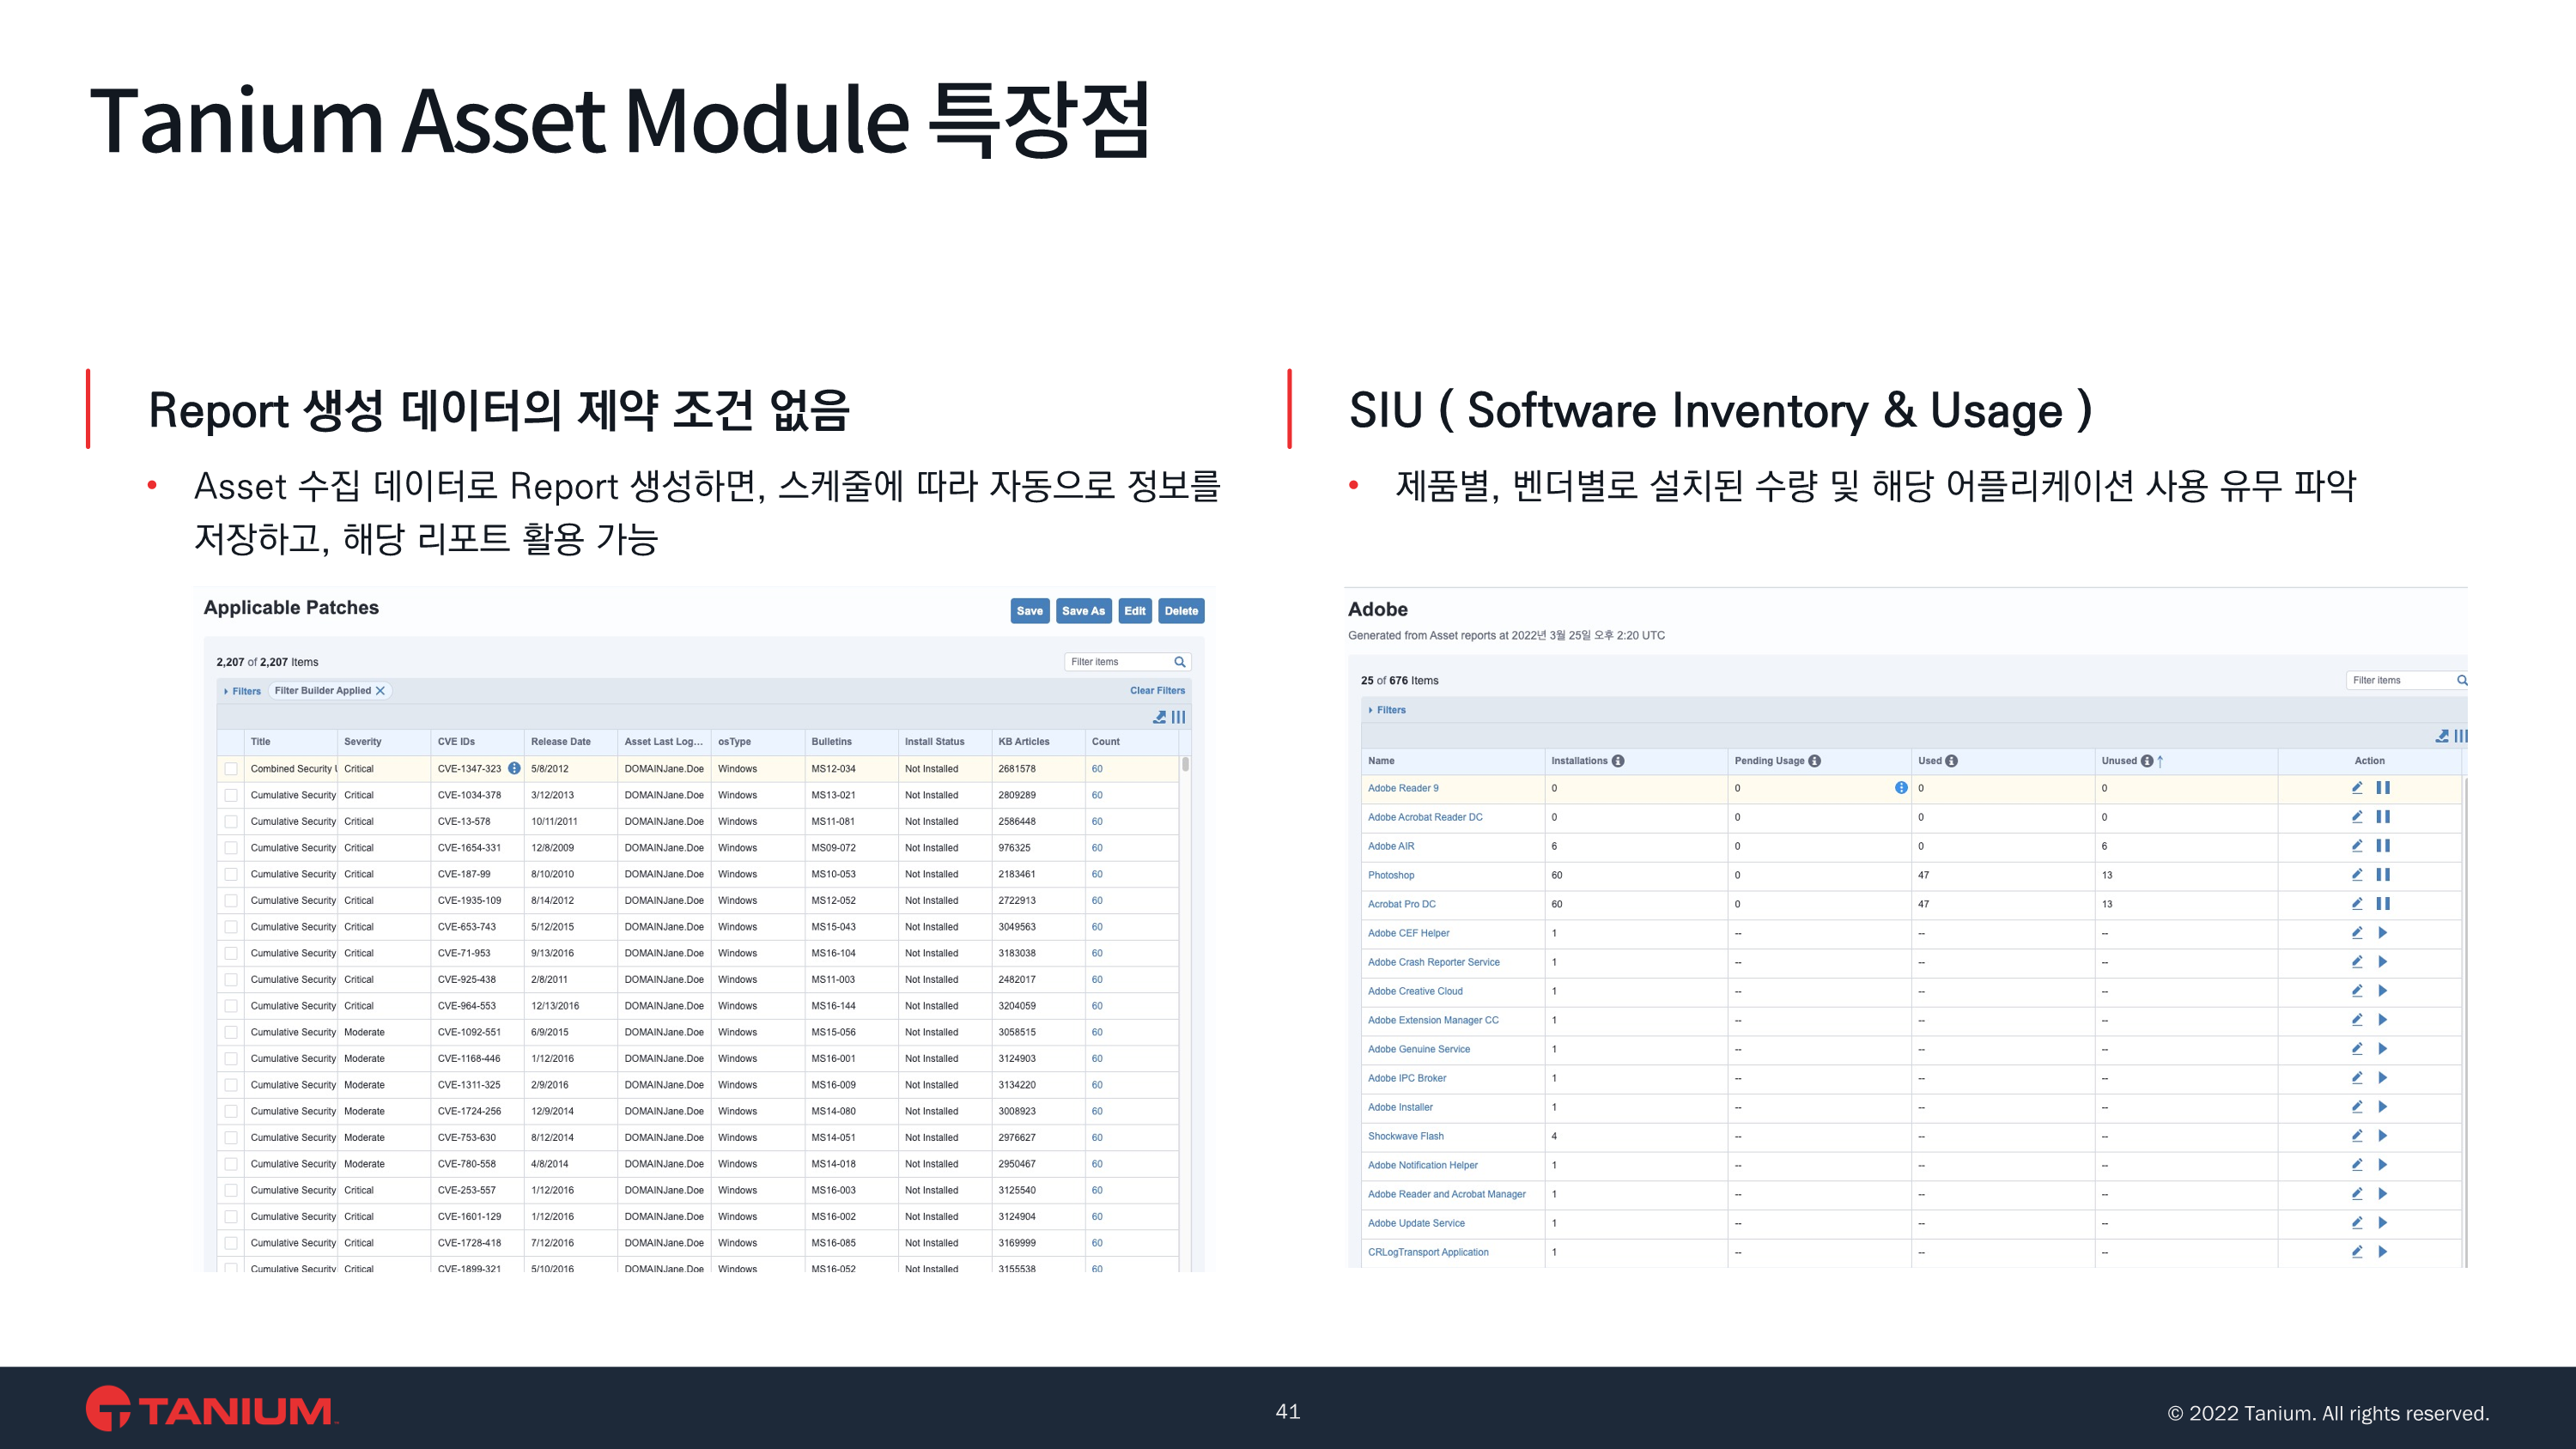Tick checkbox for CVE-13-578 patch row

[x=231, y=821]
